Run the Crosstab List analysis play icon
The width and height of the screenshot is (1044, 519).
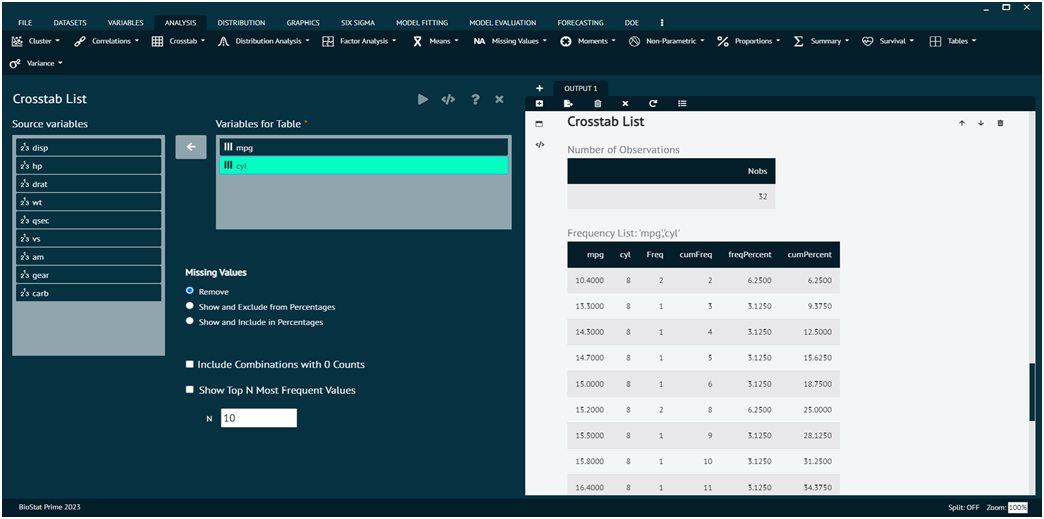423,99
